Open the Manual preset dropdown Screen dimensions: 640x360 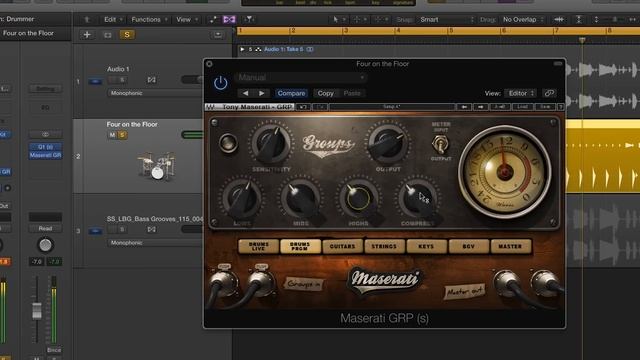pos(300,77)
